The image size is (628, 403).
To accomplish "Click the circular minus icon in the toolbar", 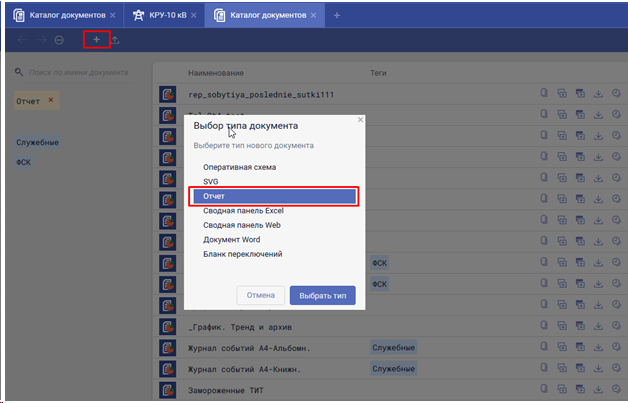I will click(59, 40).
